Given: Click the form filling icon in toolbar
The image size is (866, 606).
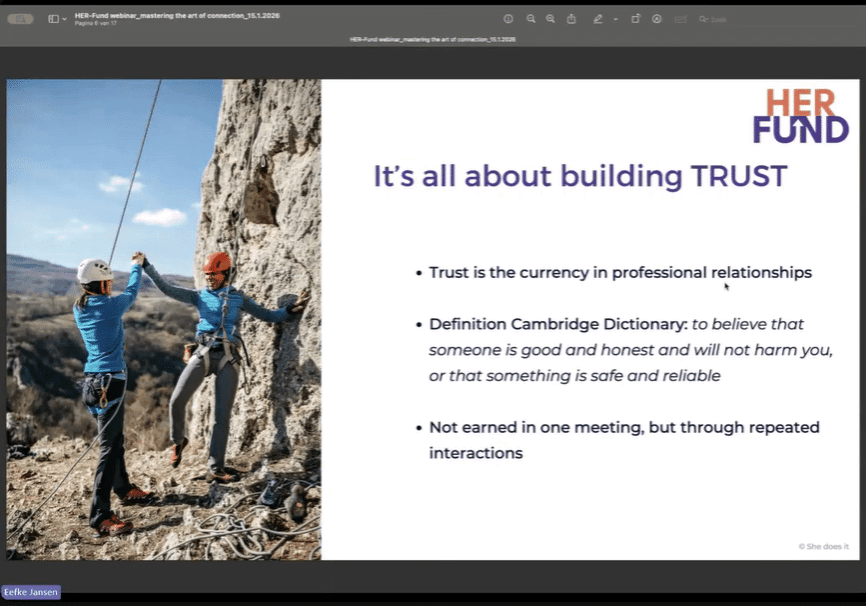Looking at the screenshot, I should 681,19.
